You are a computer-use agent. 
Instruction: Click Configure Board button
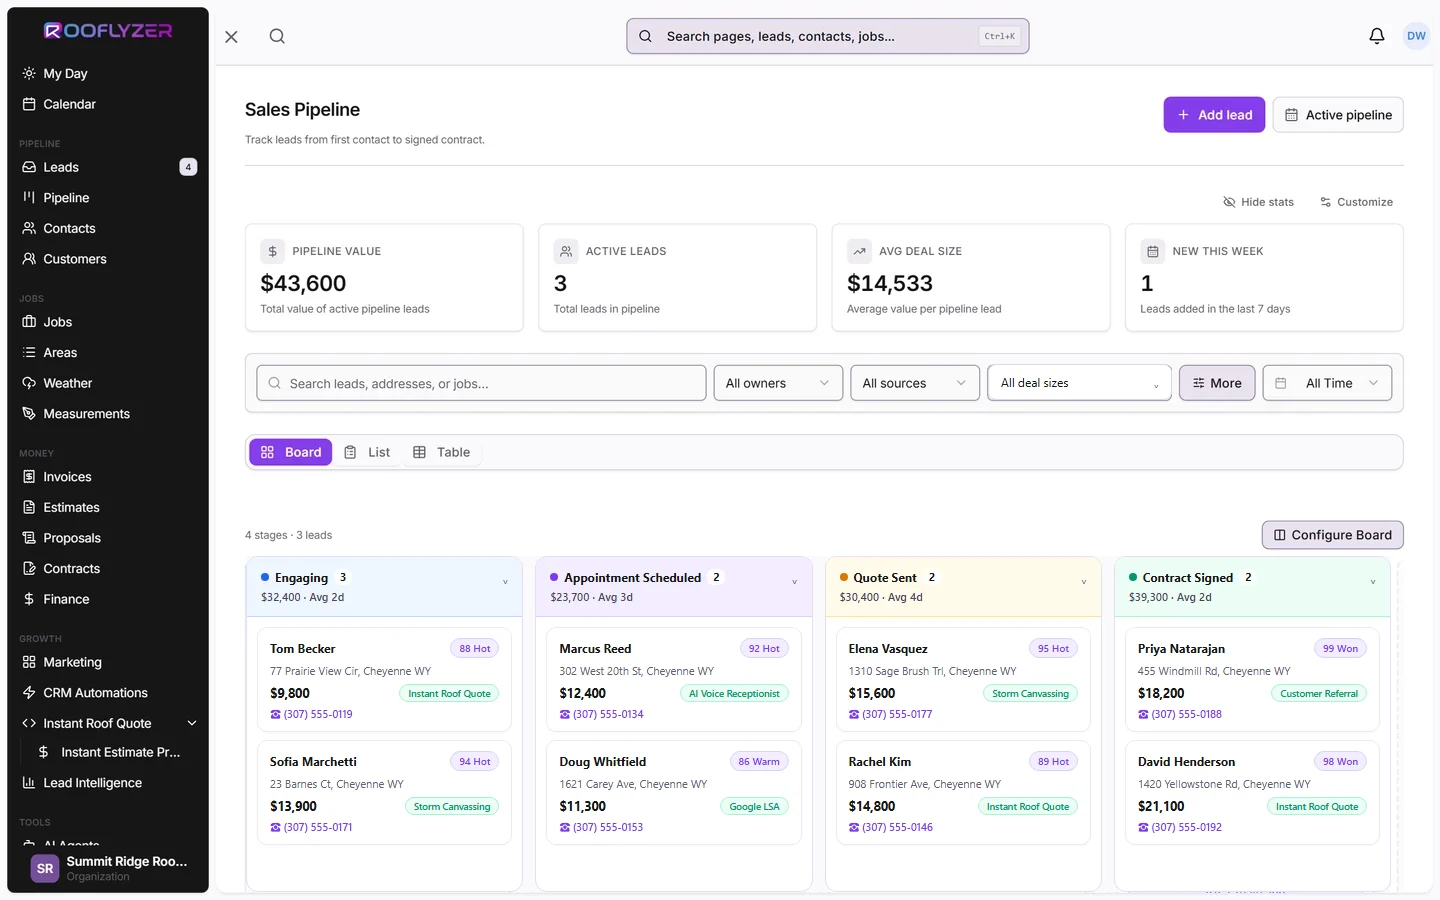click(1333, 535)
